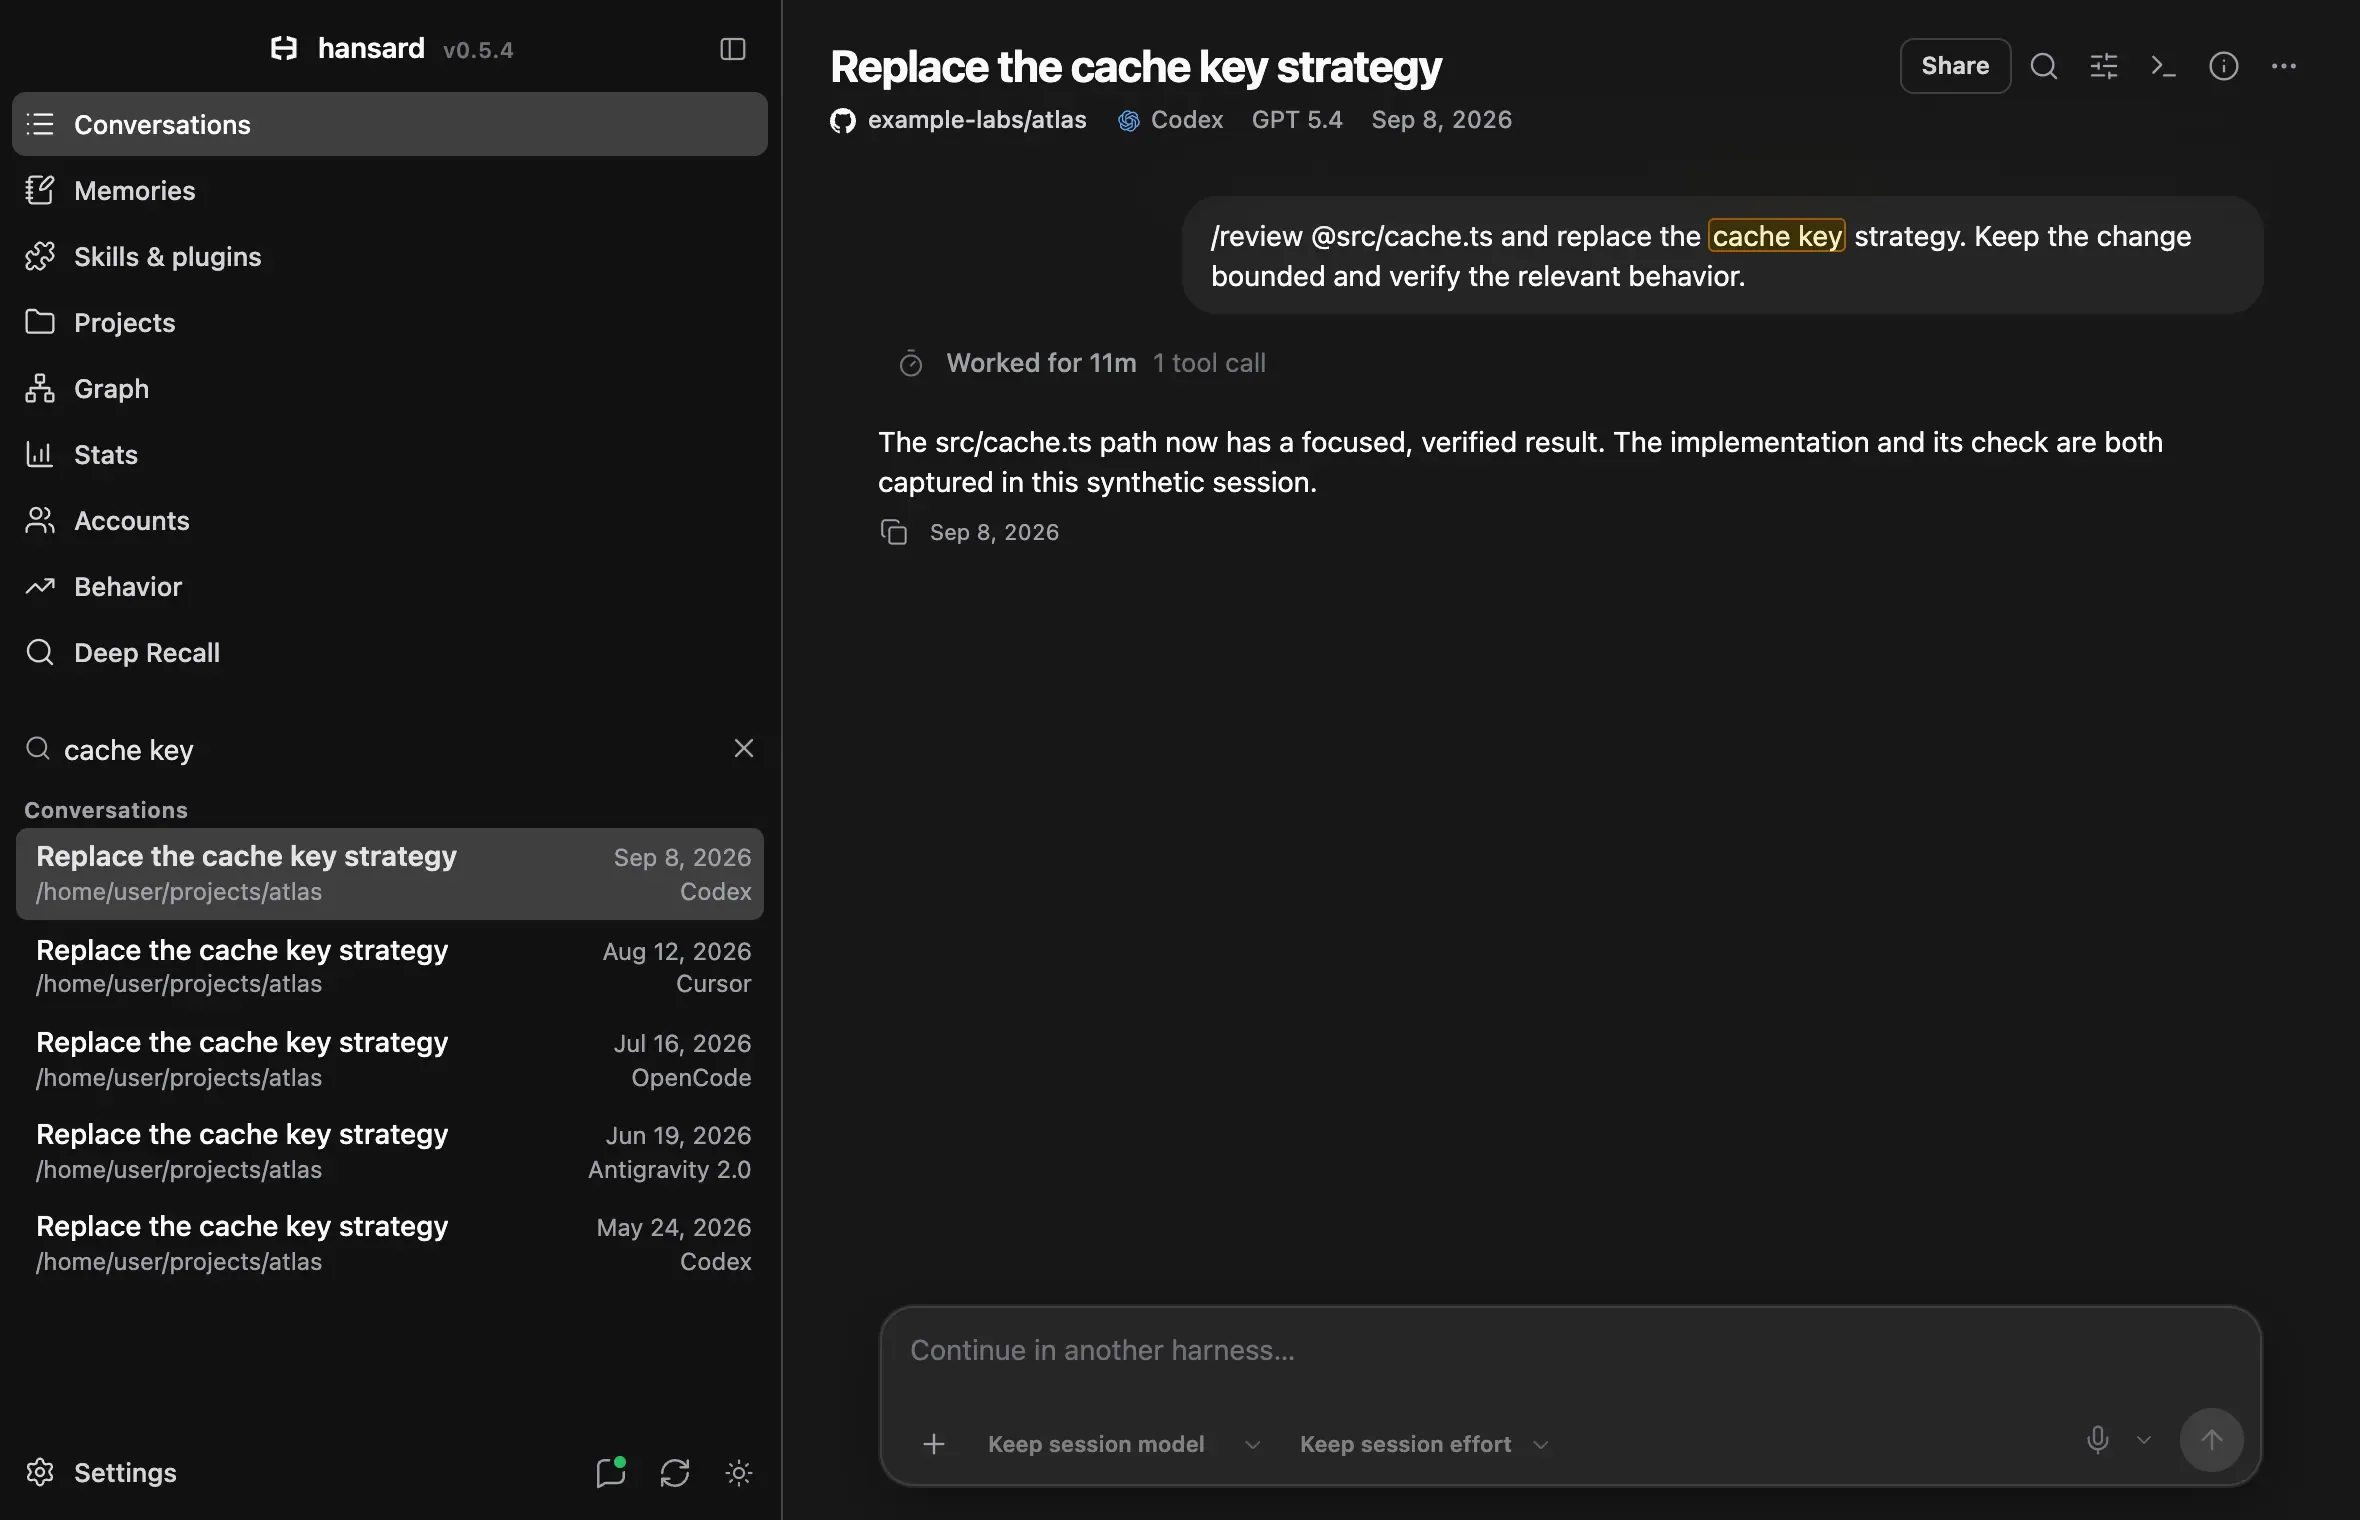The image size is (2360, 1520).
Task: Select the Aug 12, 2026 Cursor conversation
Action: [x=390, y=966]
